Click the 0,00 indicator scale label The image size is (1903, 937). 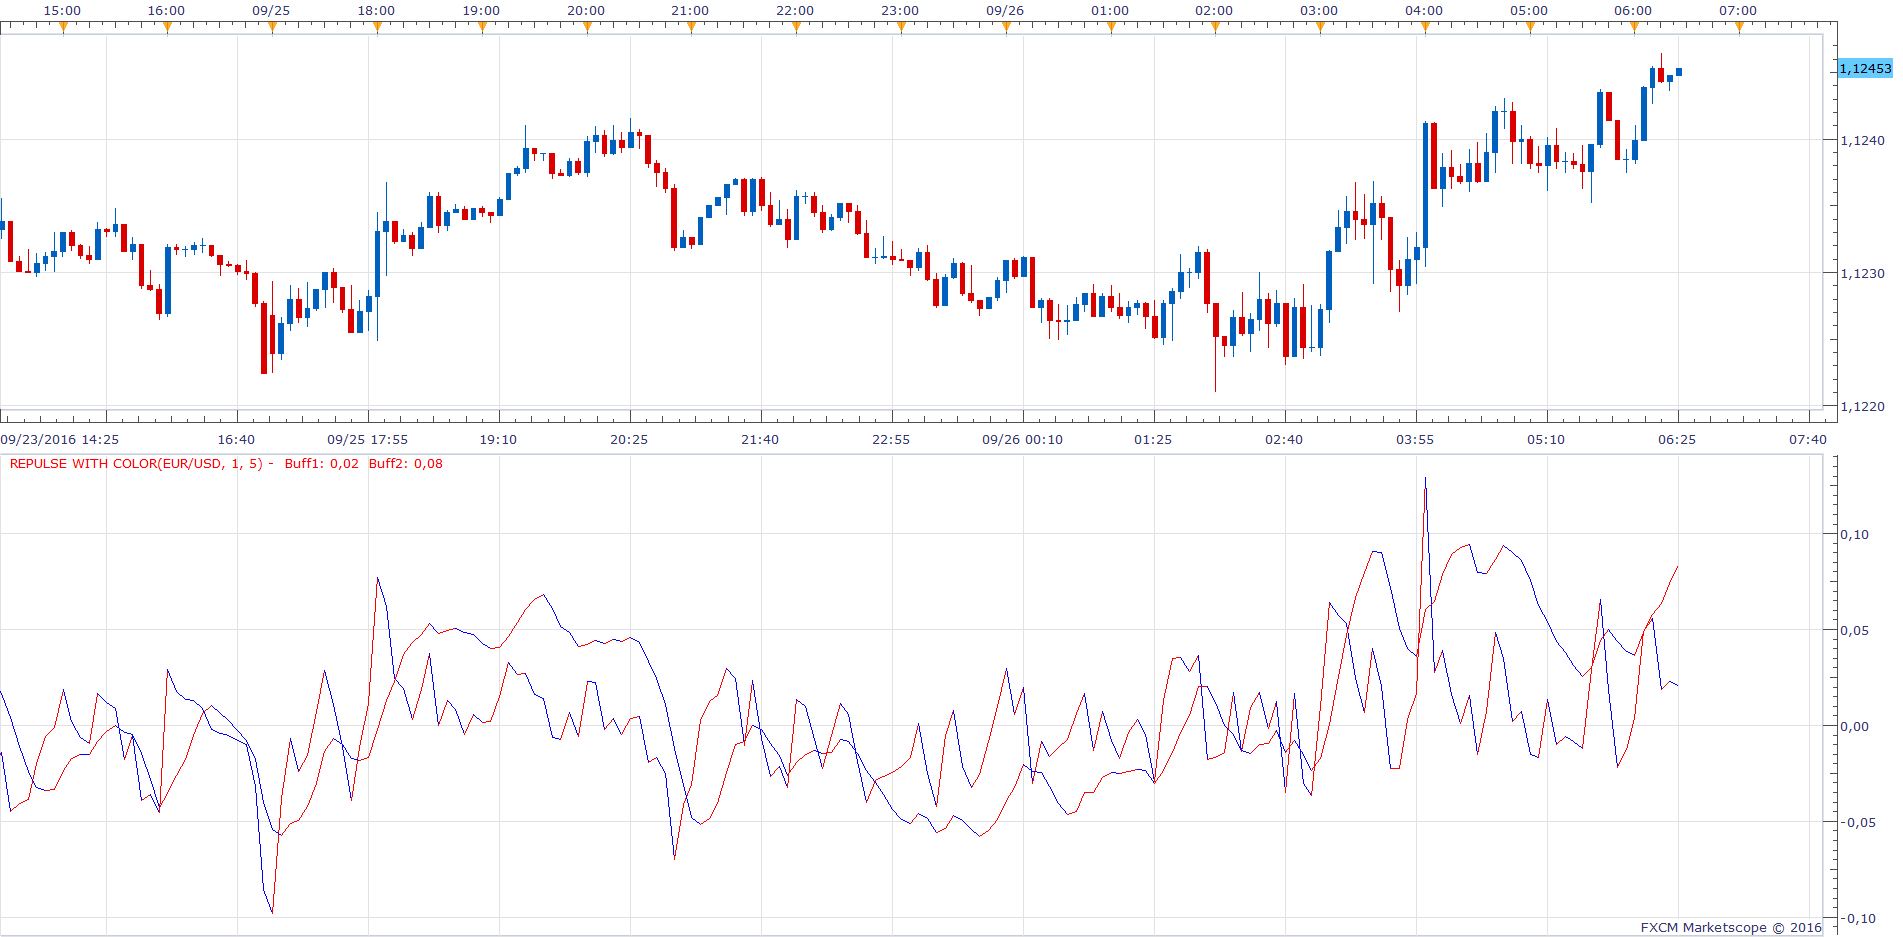point(1855,727)
